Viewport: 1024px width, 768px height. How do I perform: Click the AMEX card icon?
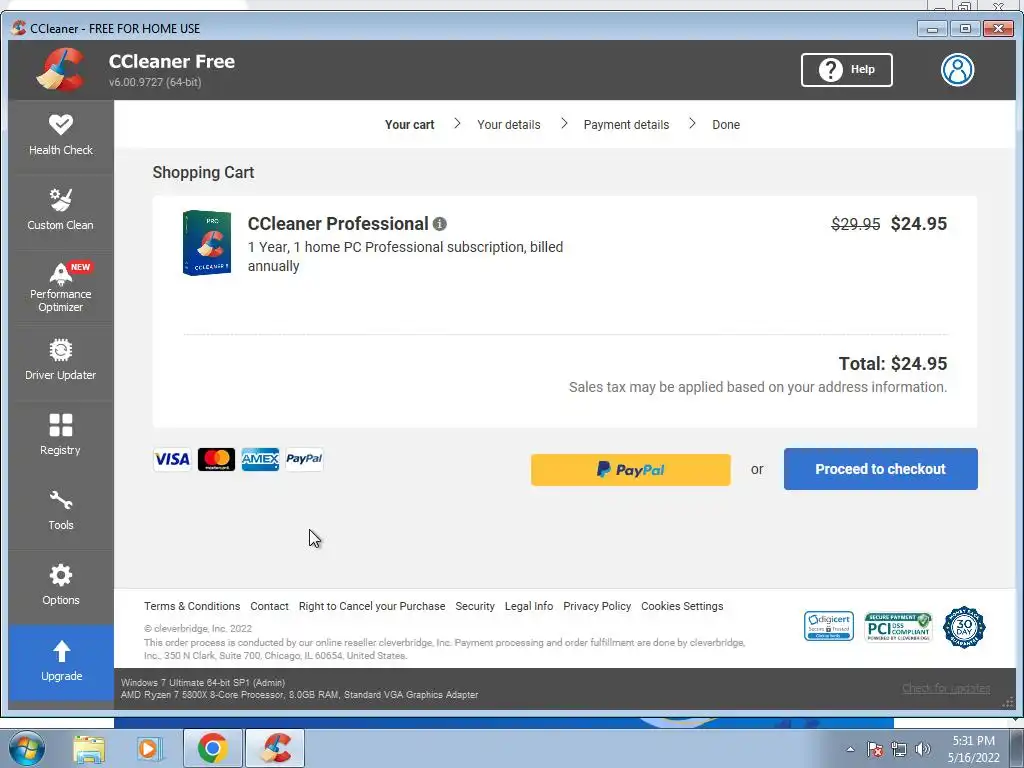(x=260, y=459)
